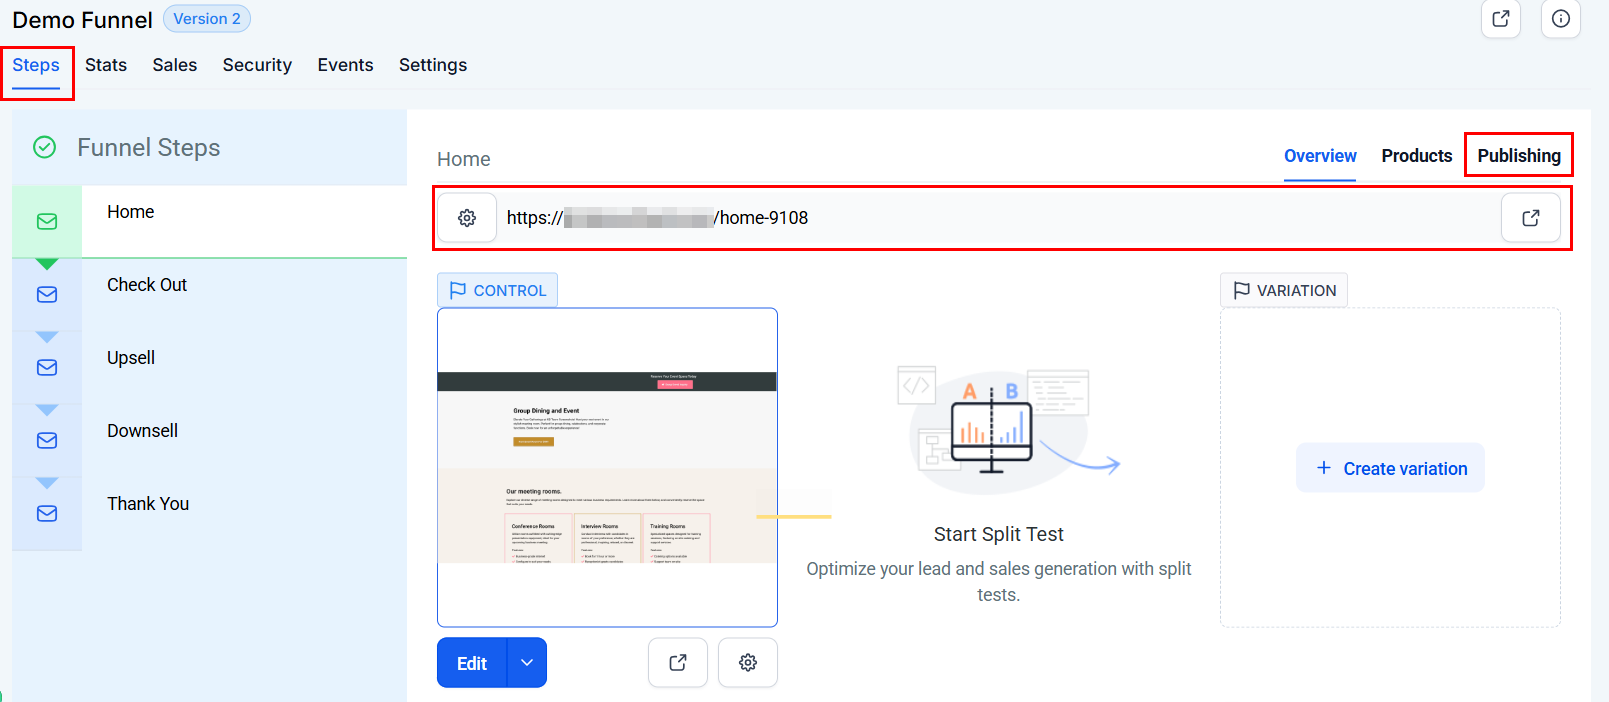The image size is (1609, 702).
Task: Click the page URL ending in /home-9108
Action: click(657, 218)
